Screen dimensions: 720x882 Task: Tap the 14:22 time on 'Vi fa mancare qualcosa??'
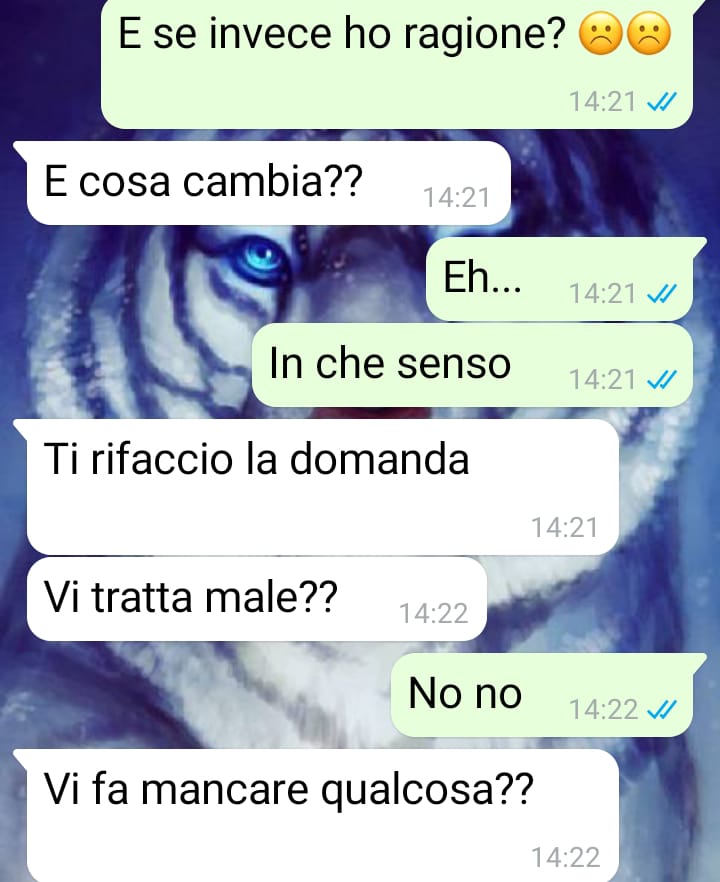[x=566, y=858]
